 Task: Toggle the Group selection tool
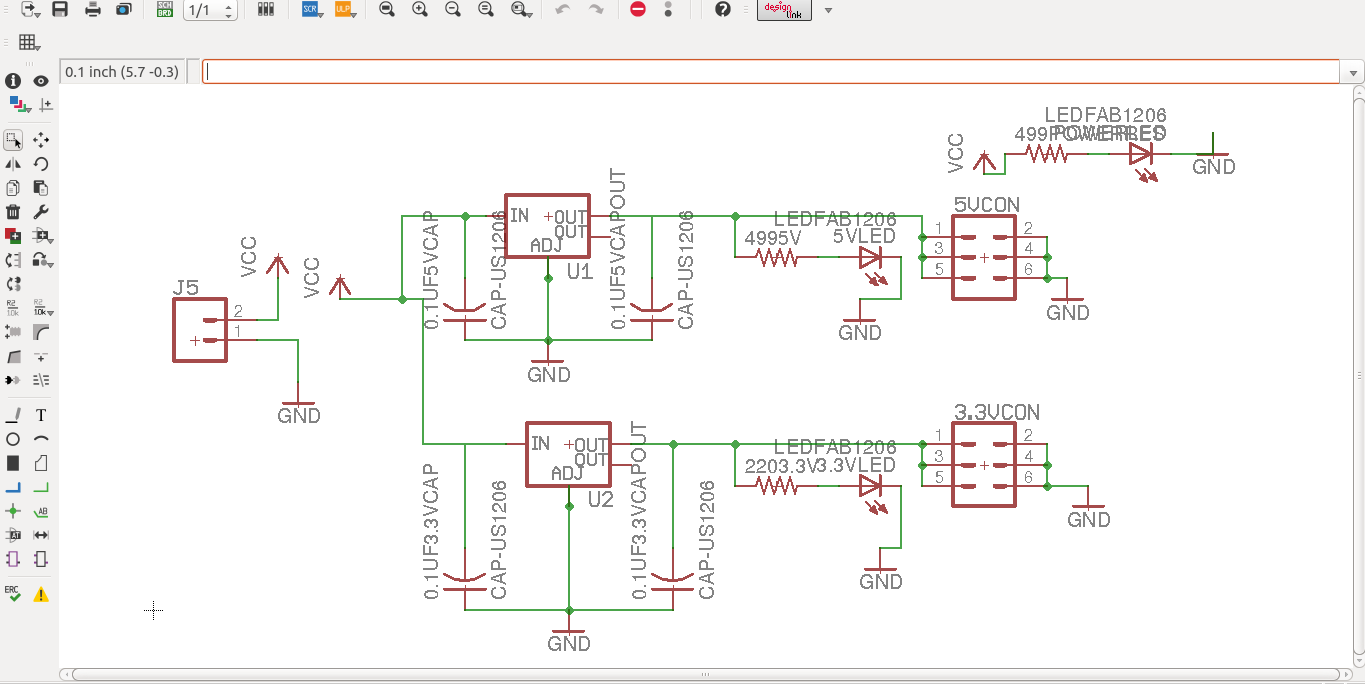[13, 140]
